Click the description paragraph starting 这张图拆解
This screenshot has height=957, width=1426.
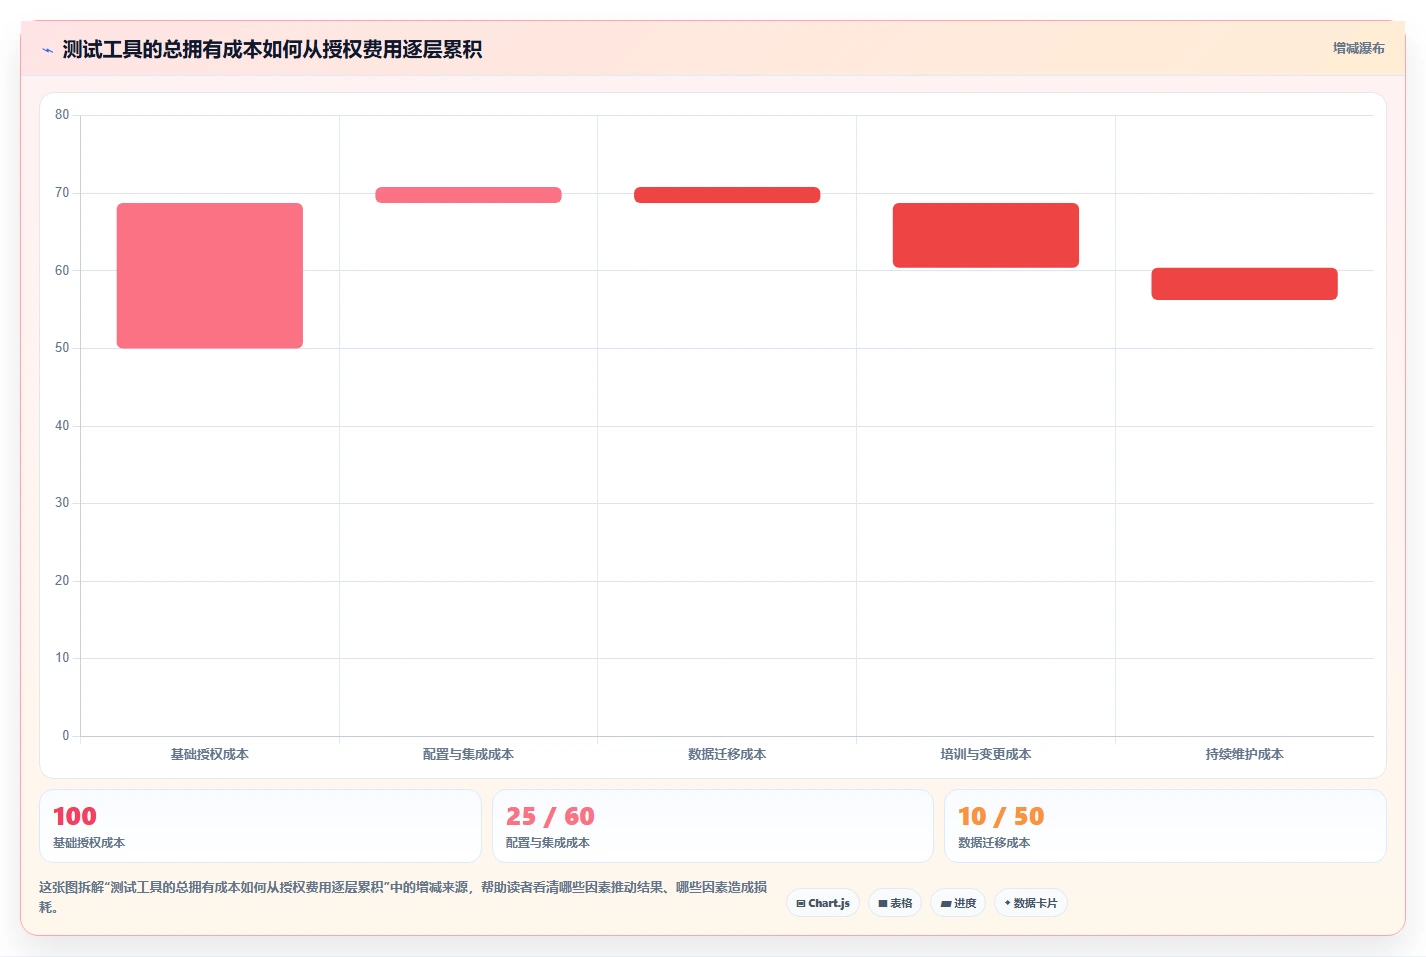tap(403, 897)
